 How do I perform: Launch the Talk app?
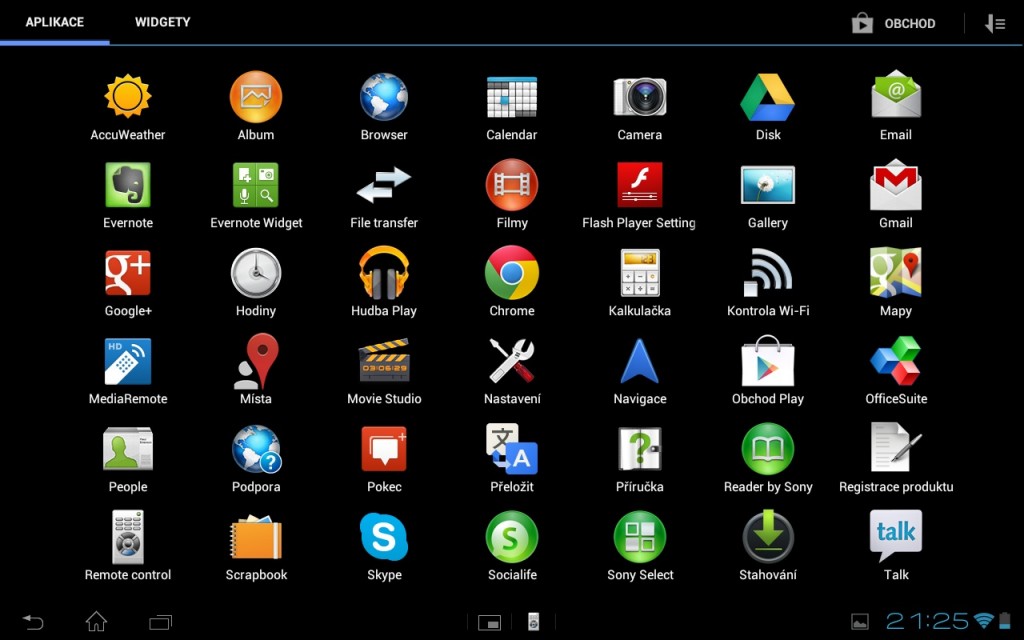click(x=896, y=536)
